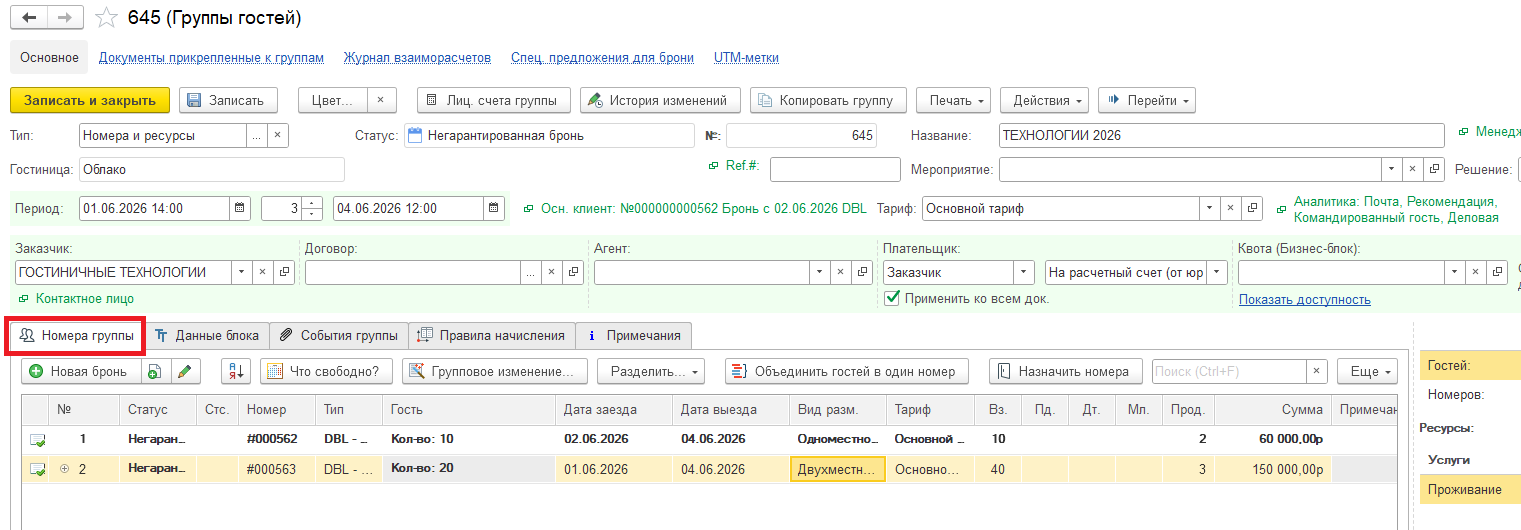
Task: Switch to the Данные блока tab
Action: (x=207, y=335)
